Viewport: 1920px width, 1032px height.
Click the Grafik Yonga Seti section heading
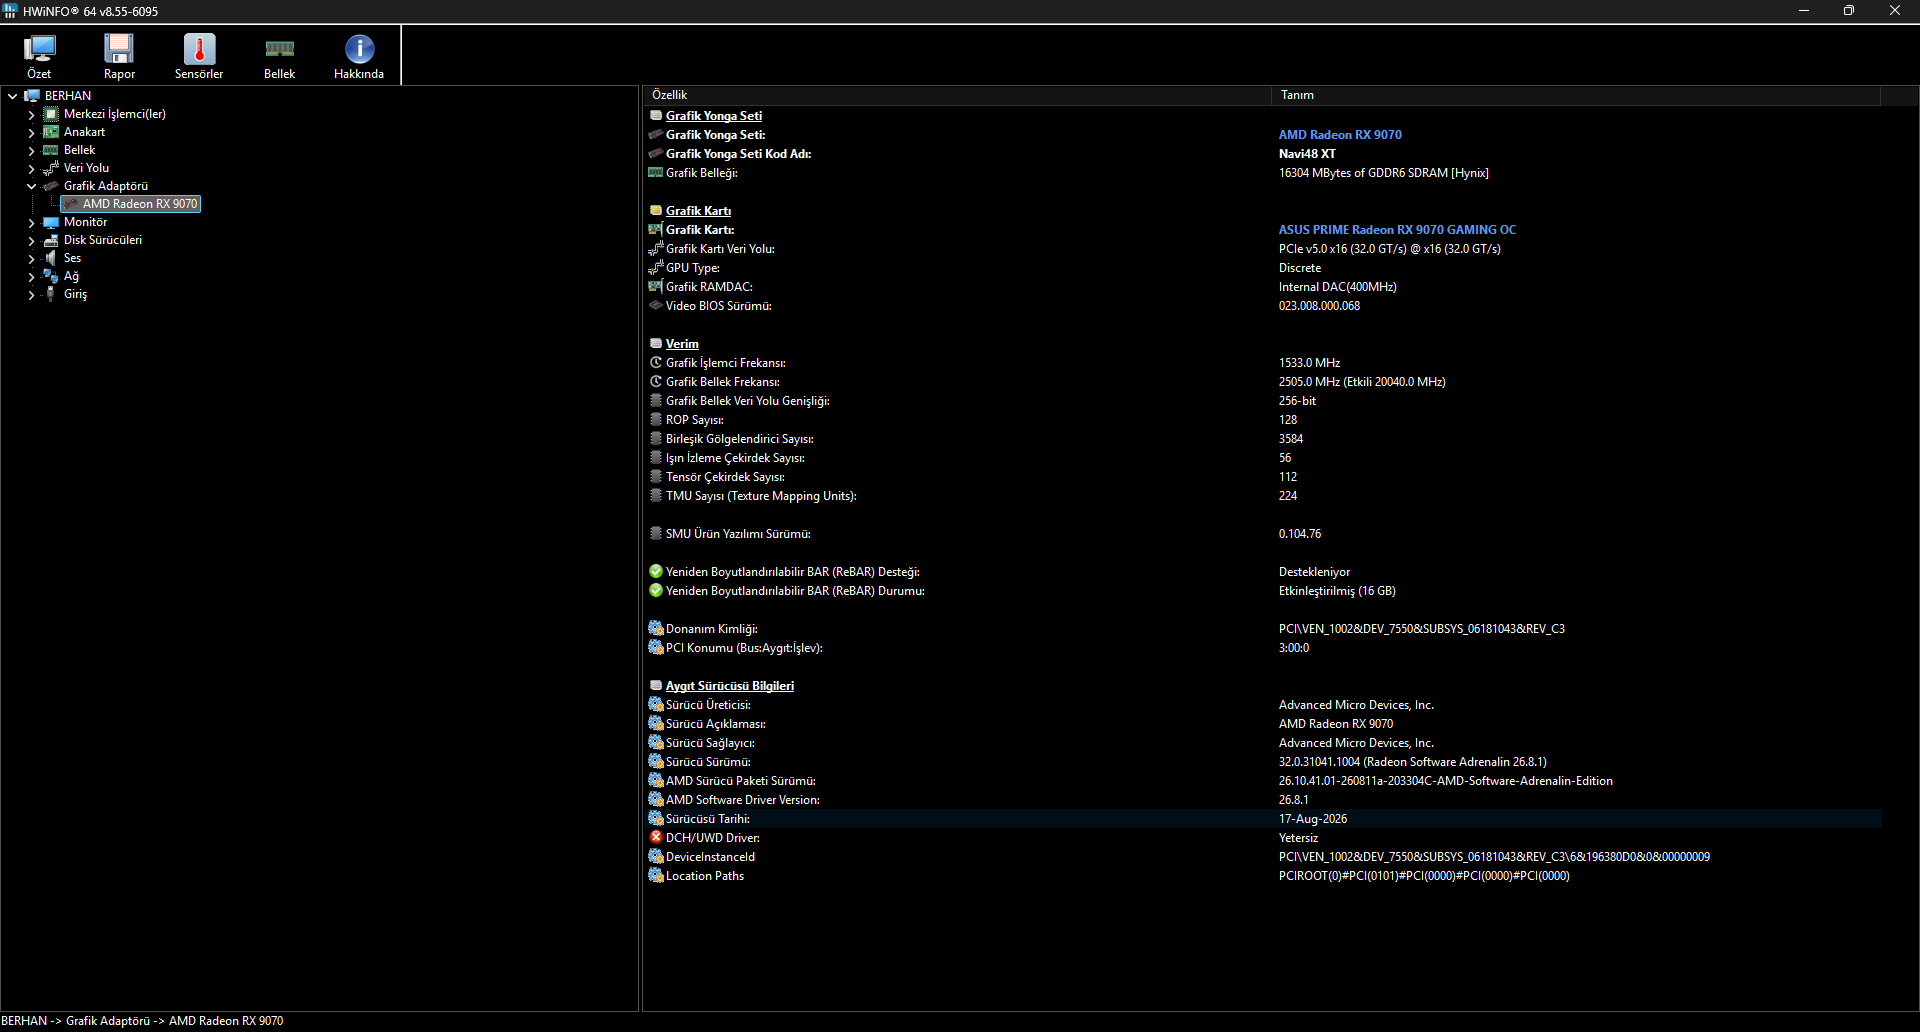point(714,115)
